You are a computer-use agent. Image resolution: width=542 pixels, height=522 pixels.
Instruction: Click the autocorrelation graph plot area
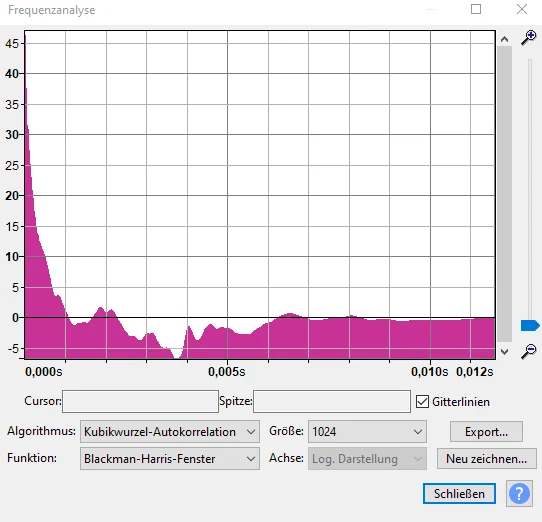click(260, 195)
